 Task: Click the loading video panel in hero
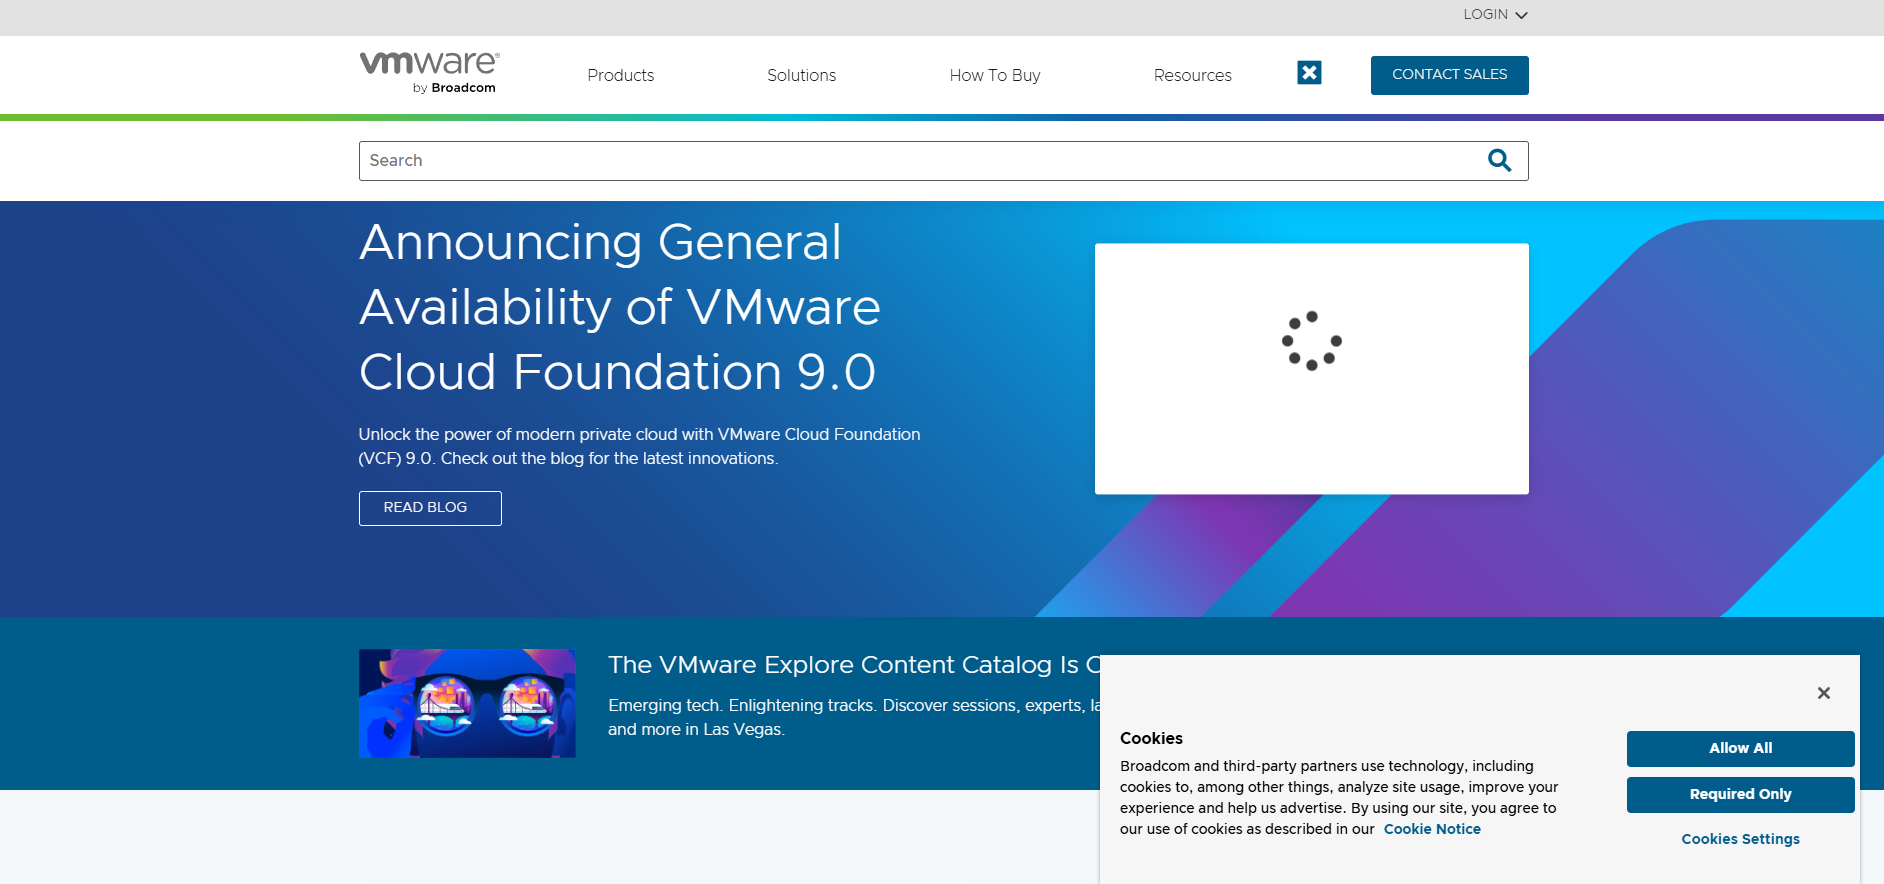[x=1312, y=369]
